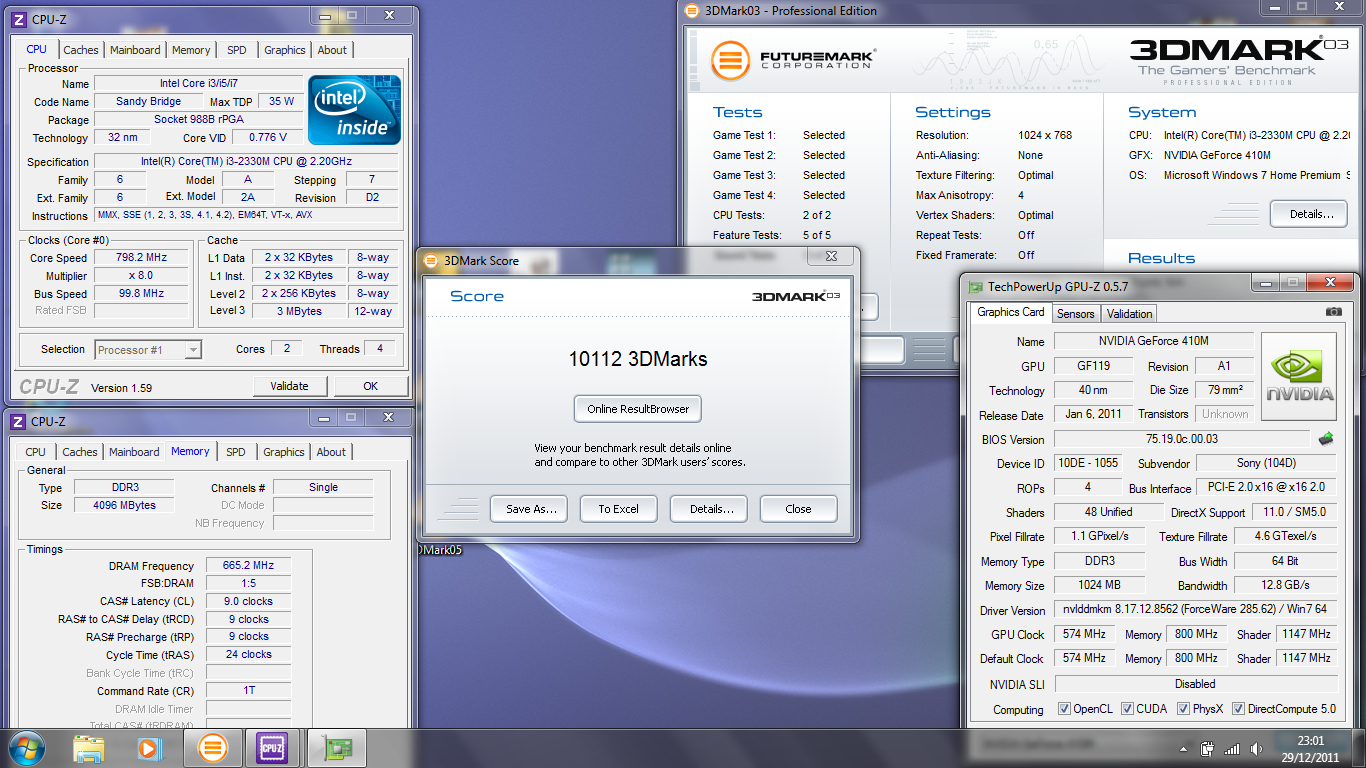
Task: Click the Memory Size value 1024 MB
Action: [x=1099, y=585]
